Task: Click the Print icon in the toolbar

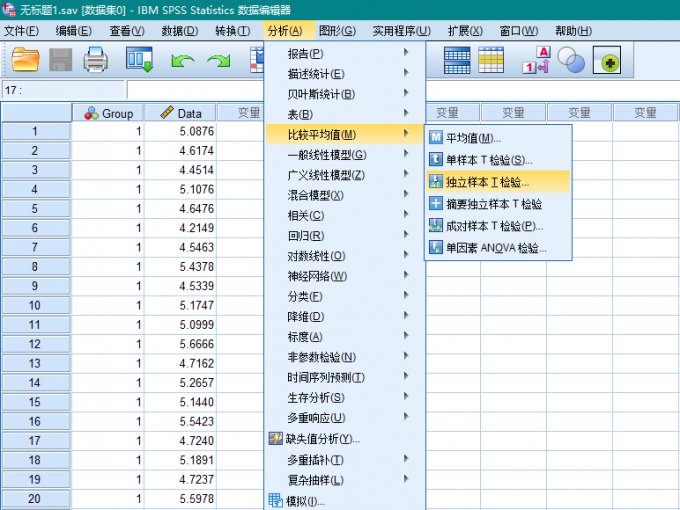Action: pyautogui.click(x=95, y=60)
